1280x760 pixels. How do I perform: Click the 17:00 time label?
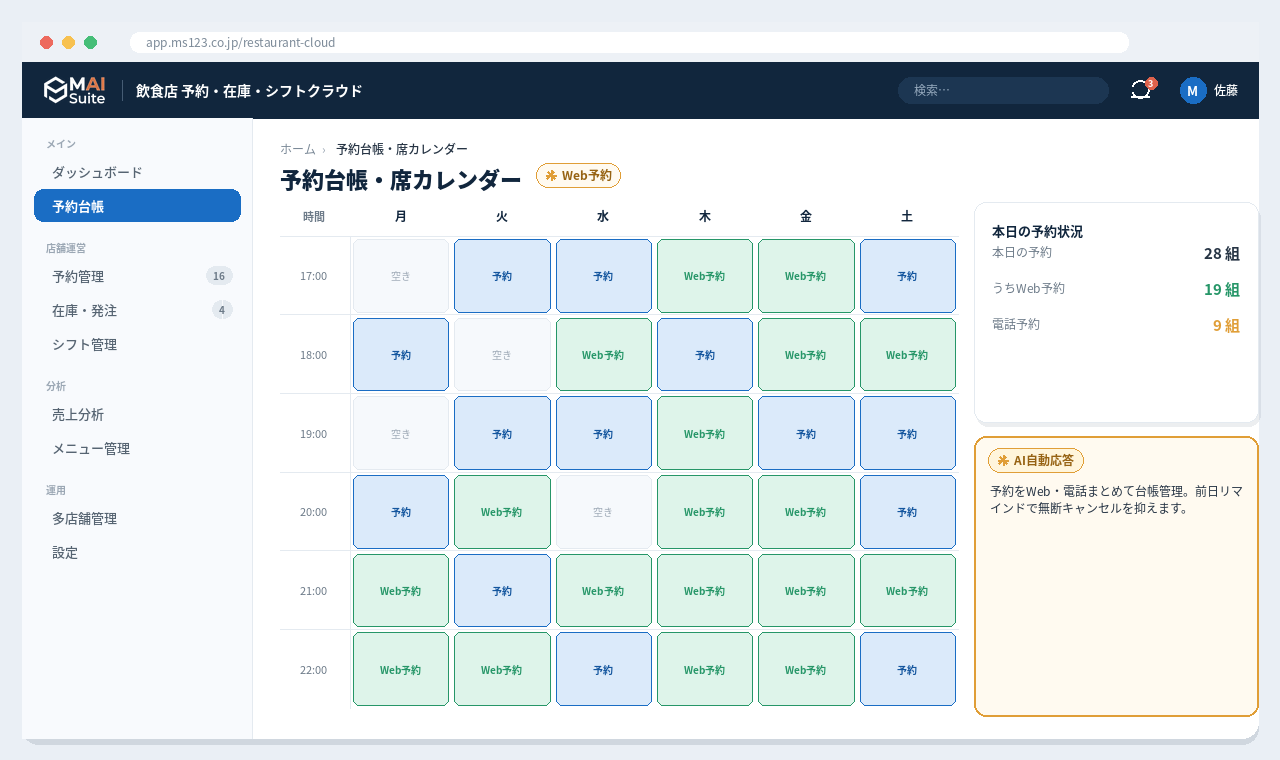click(314, 276)
